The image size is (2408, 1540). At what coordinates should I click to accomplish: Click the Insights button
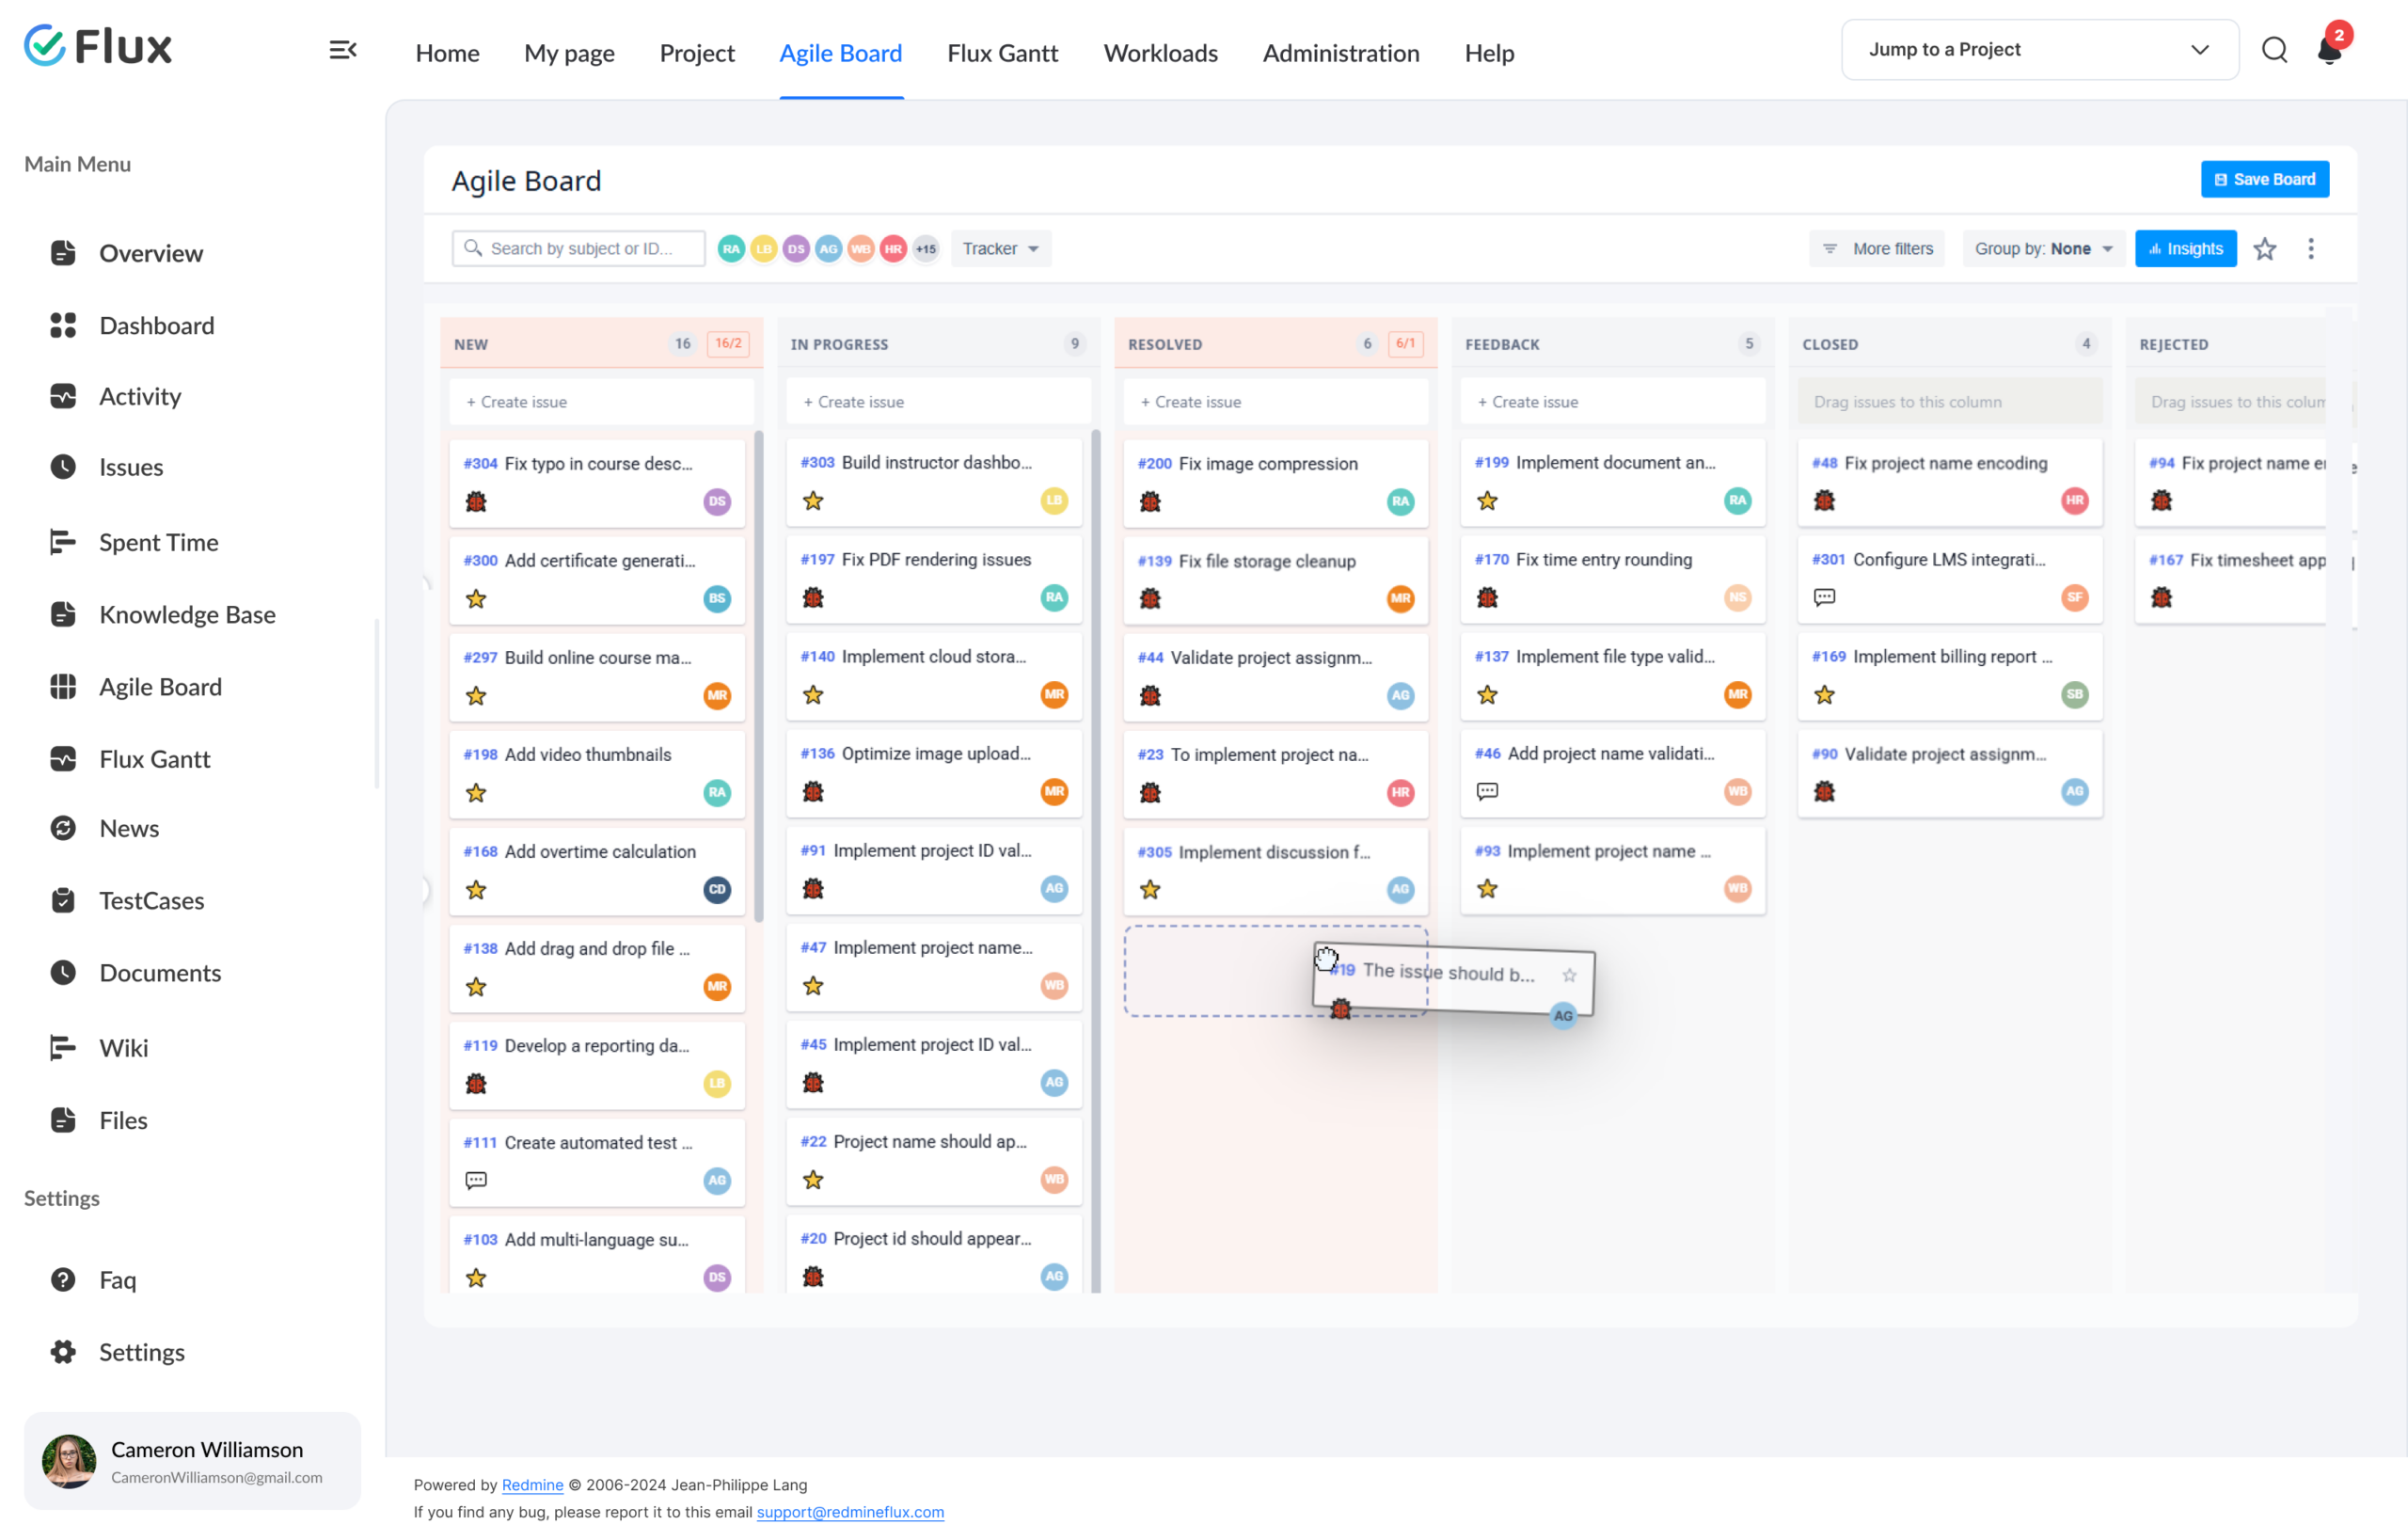pyautogui.click(x=2185, y=249)
